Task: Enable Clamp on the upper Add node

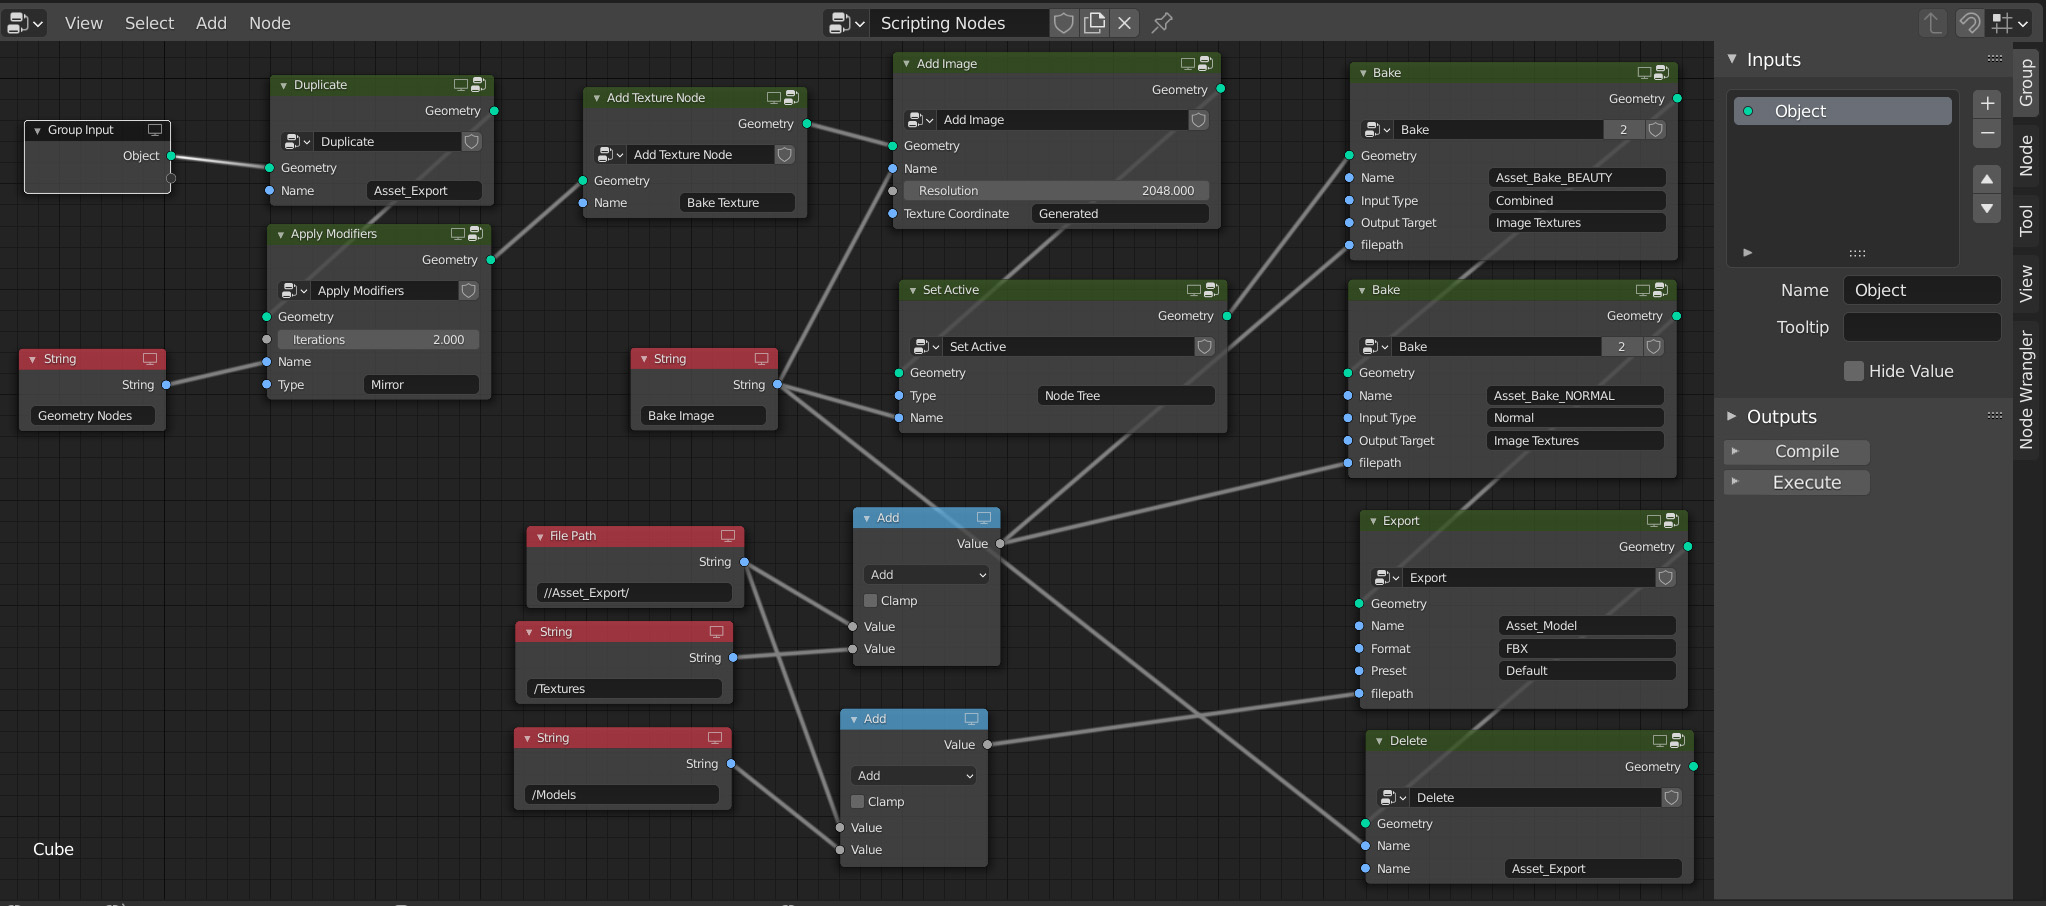Action: pos(871,601)
